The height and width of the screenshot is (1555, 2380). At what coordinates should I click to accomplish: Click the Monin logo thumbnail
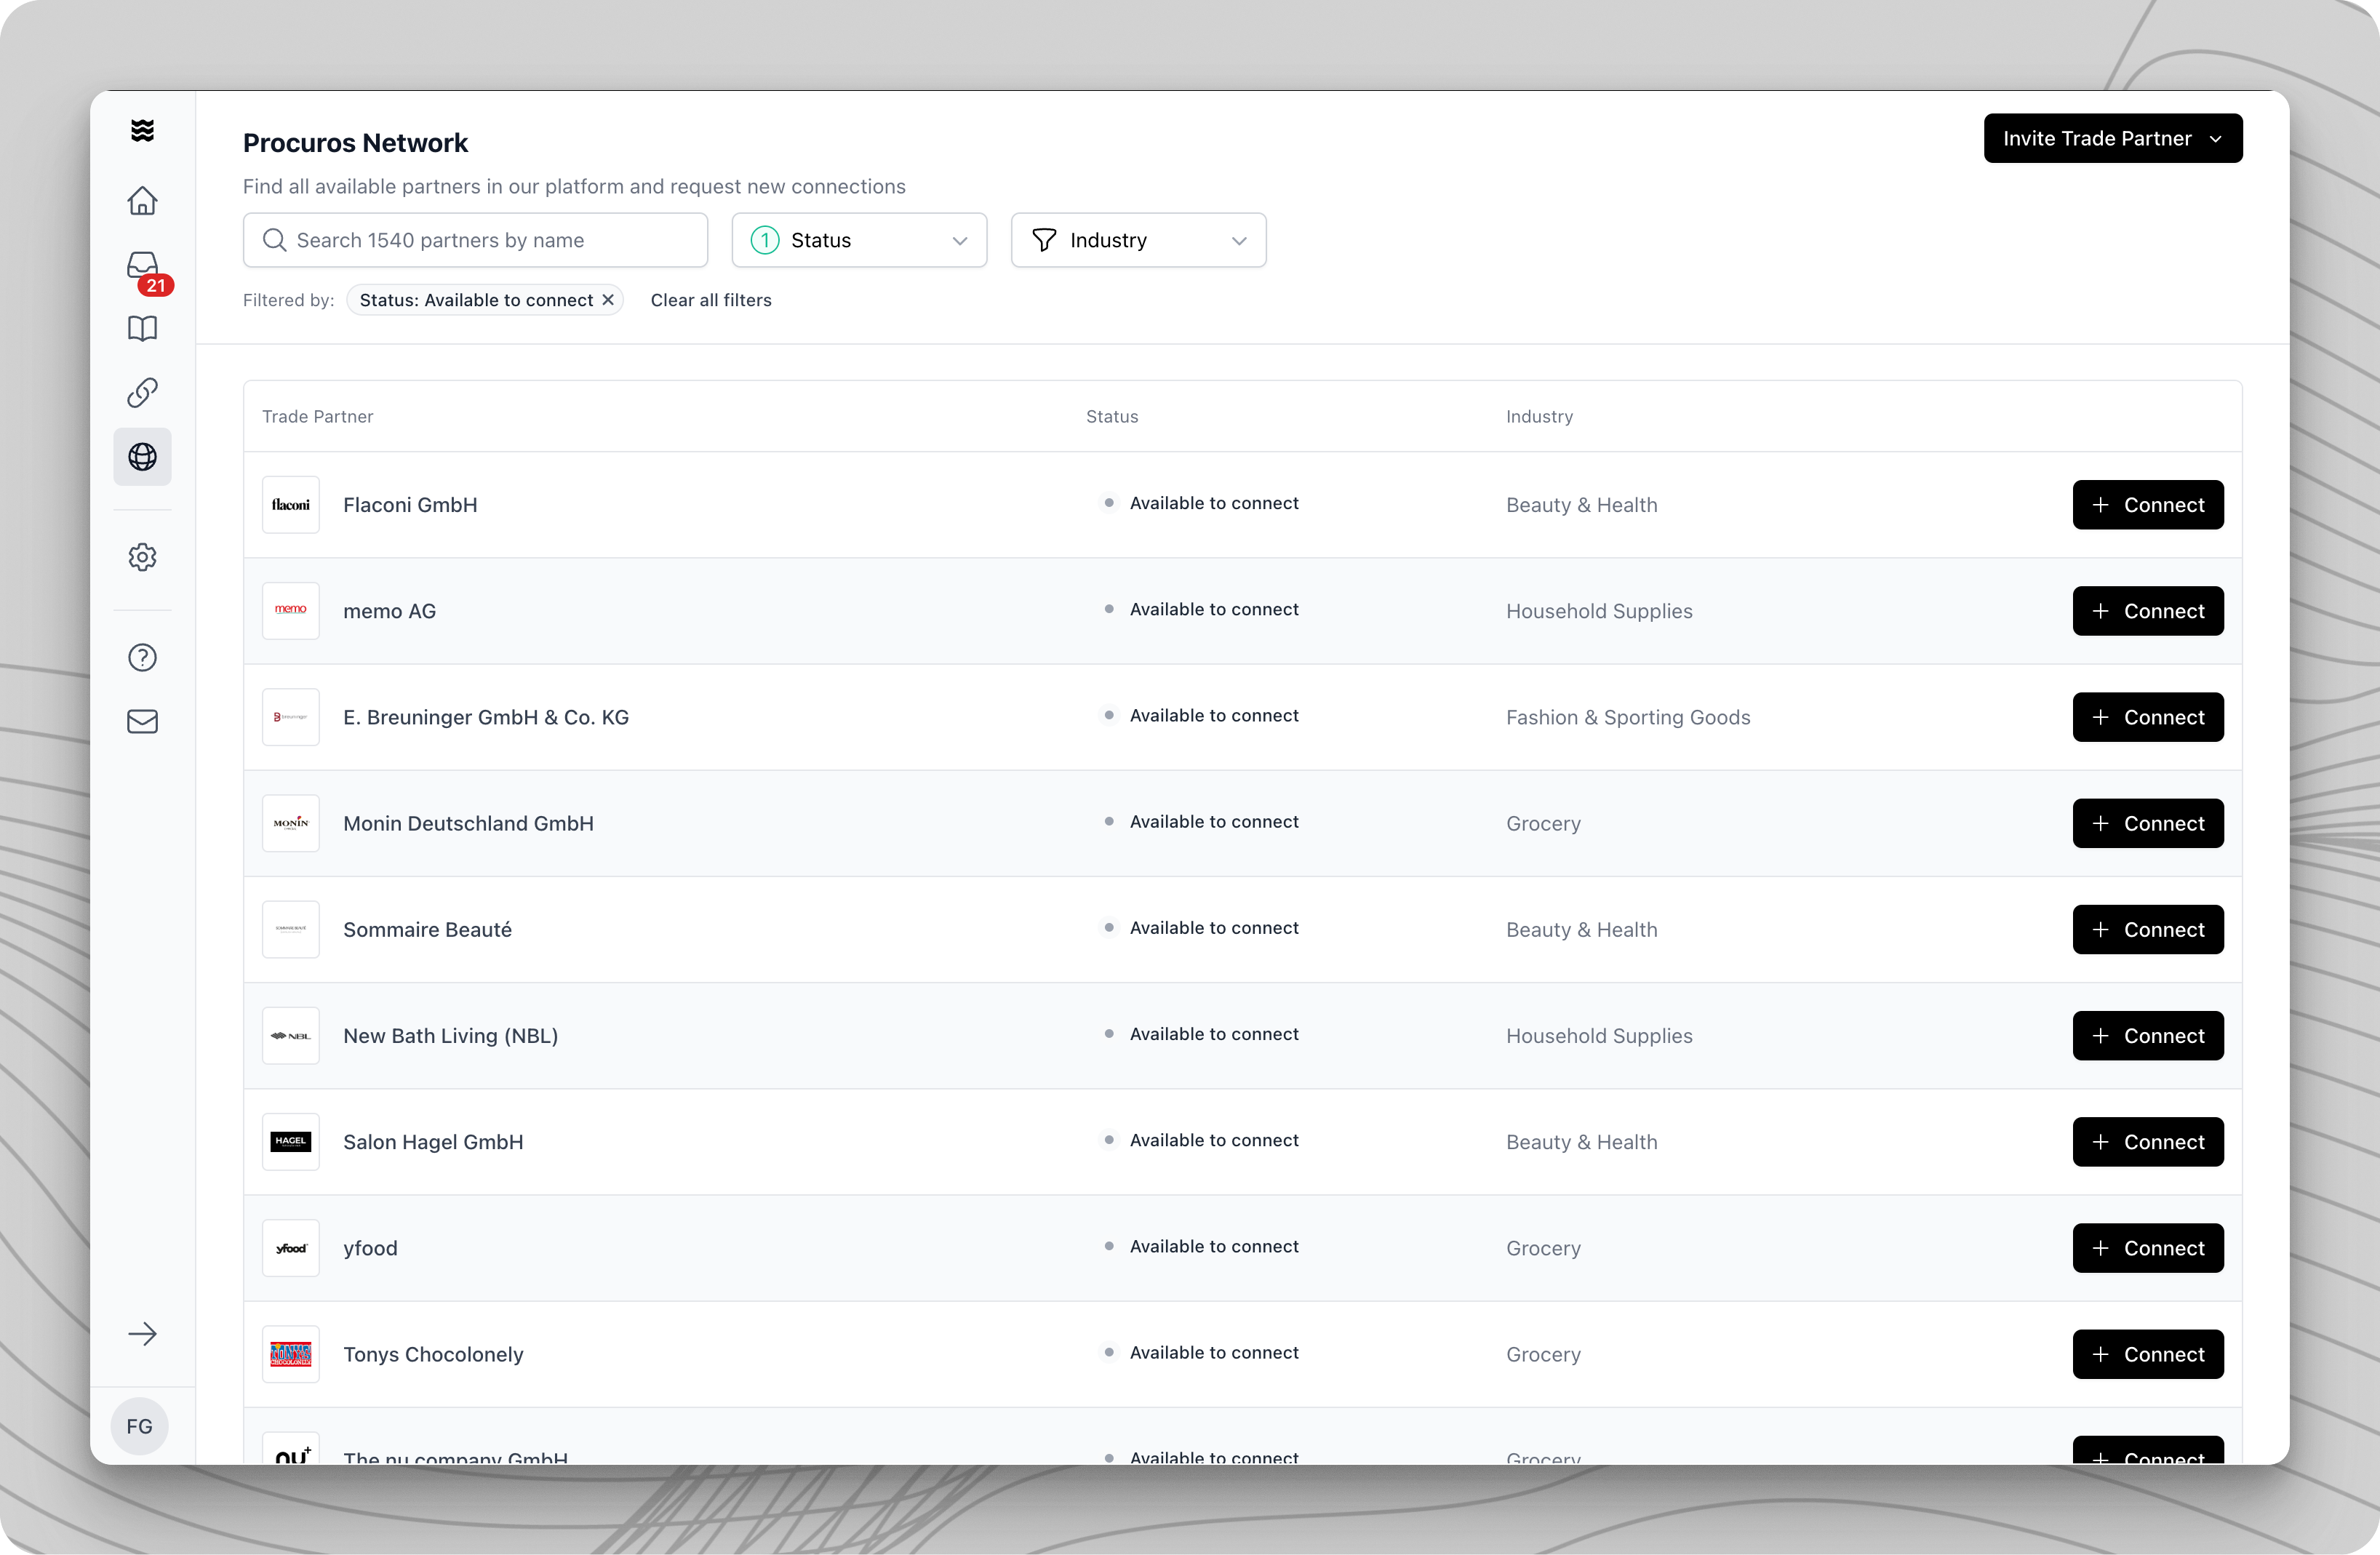[291, 823]
